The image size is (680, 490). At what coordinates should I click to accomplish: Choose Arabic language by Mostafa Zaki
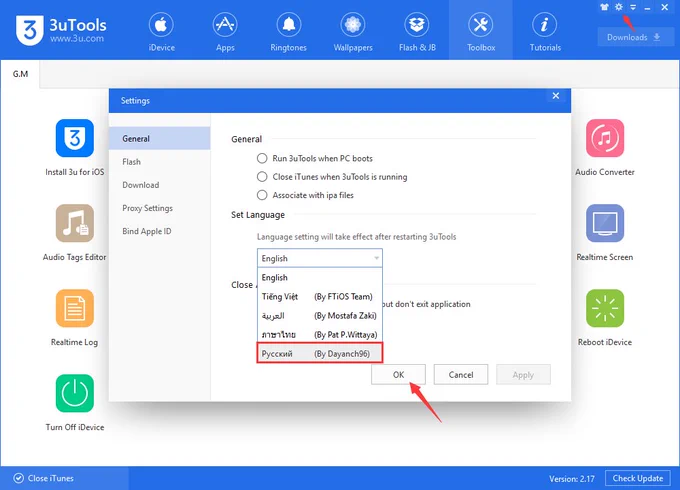(320, 316)
